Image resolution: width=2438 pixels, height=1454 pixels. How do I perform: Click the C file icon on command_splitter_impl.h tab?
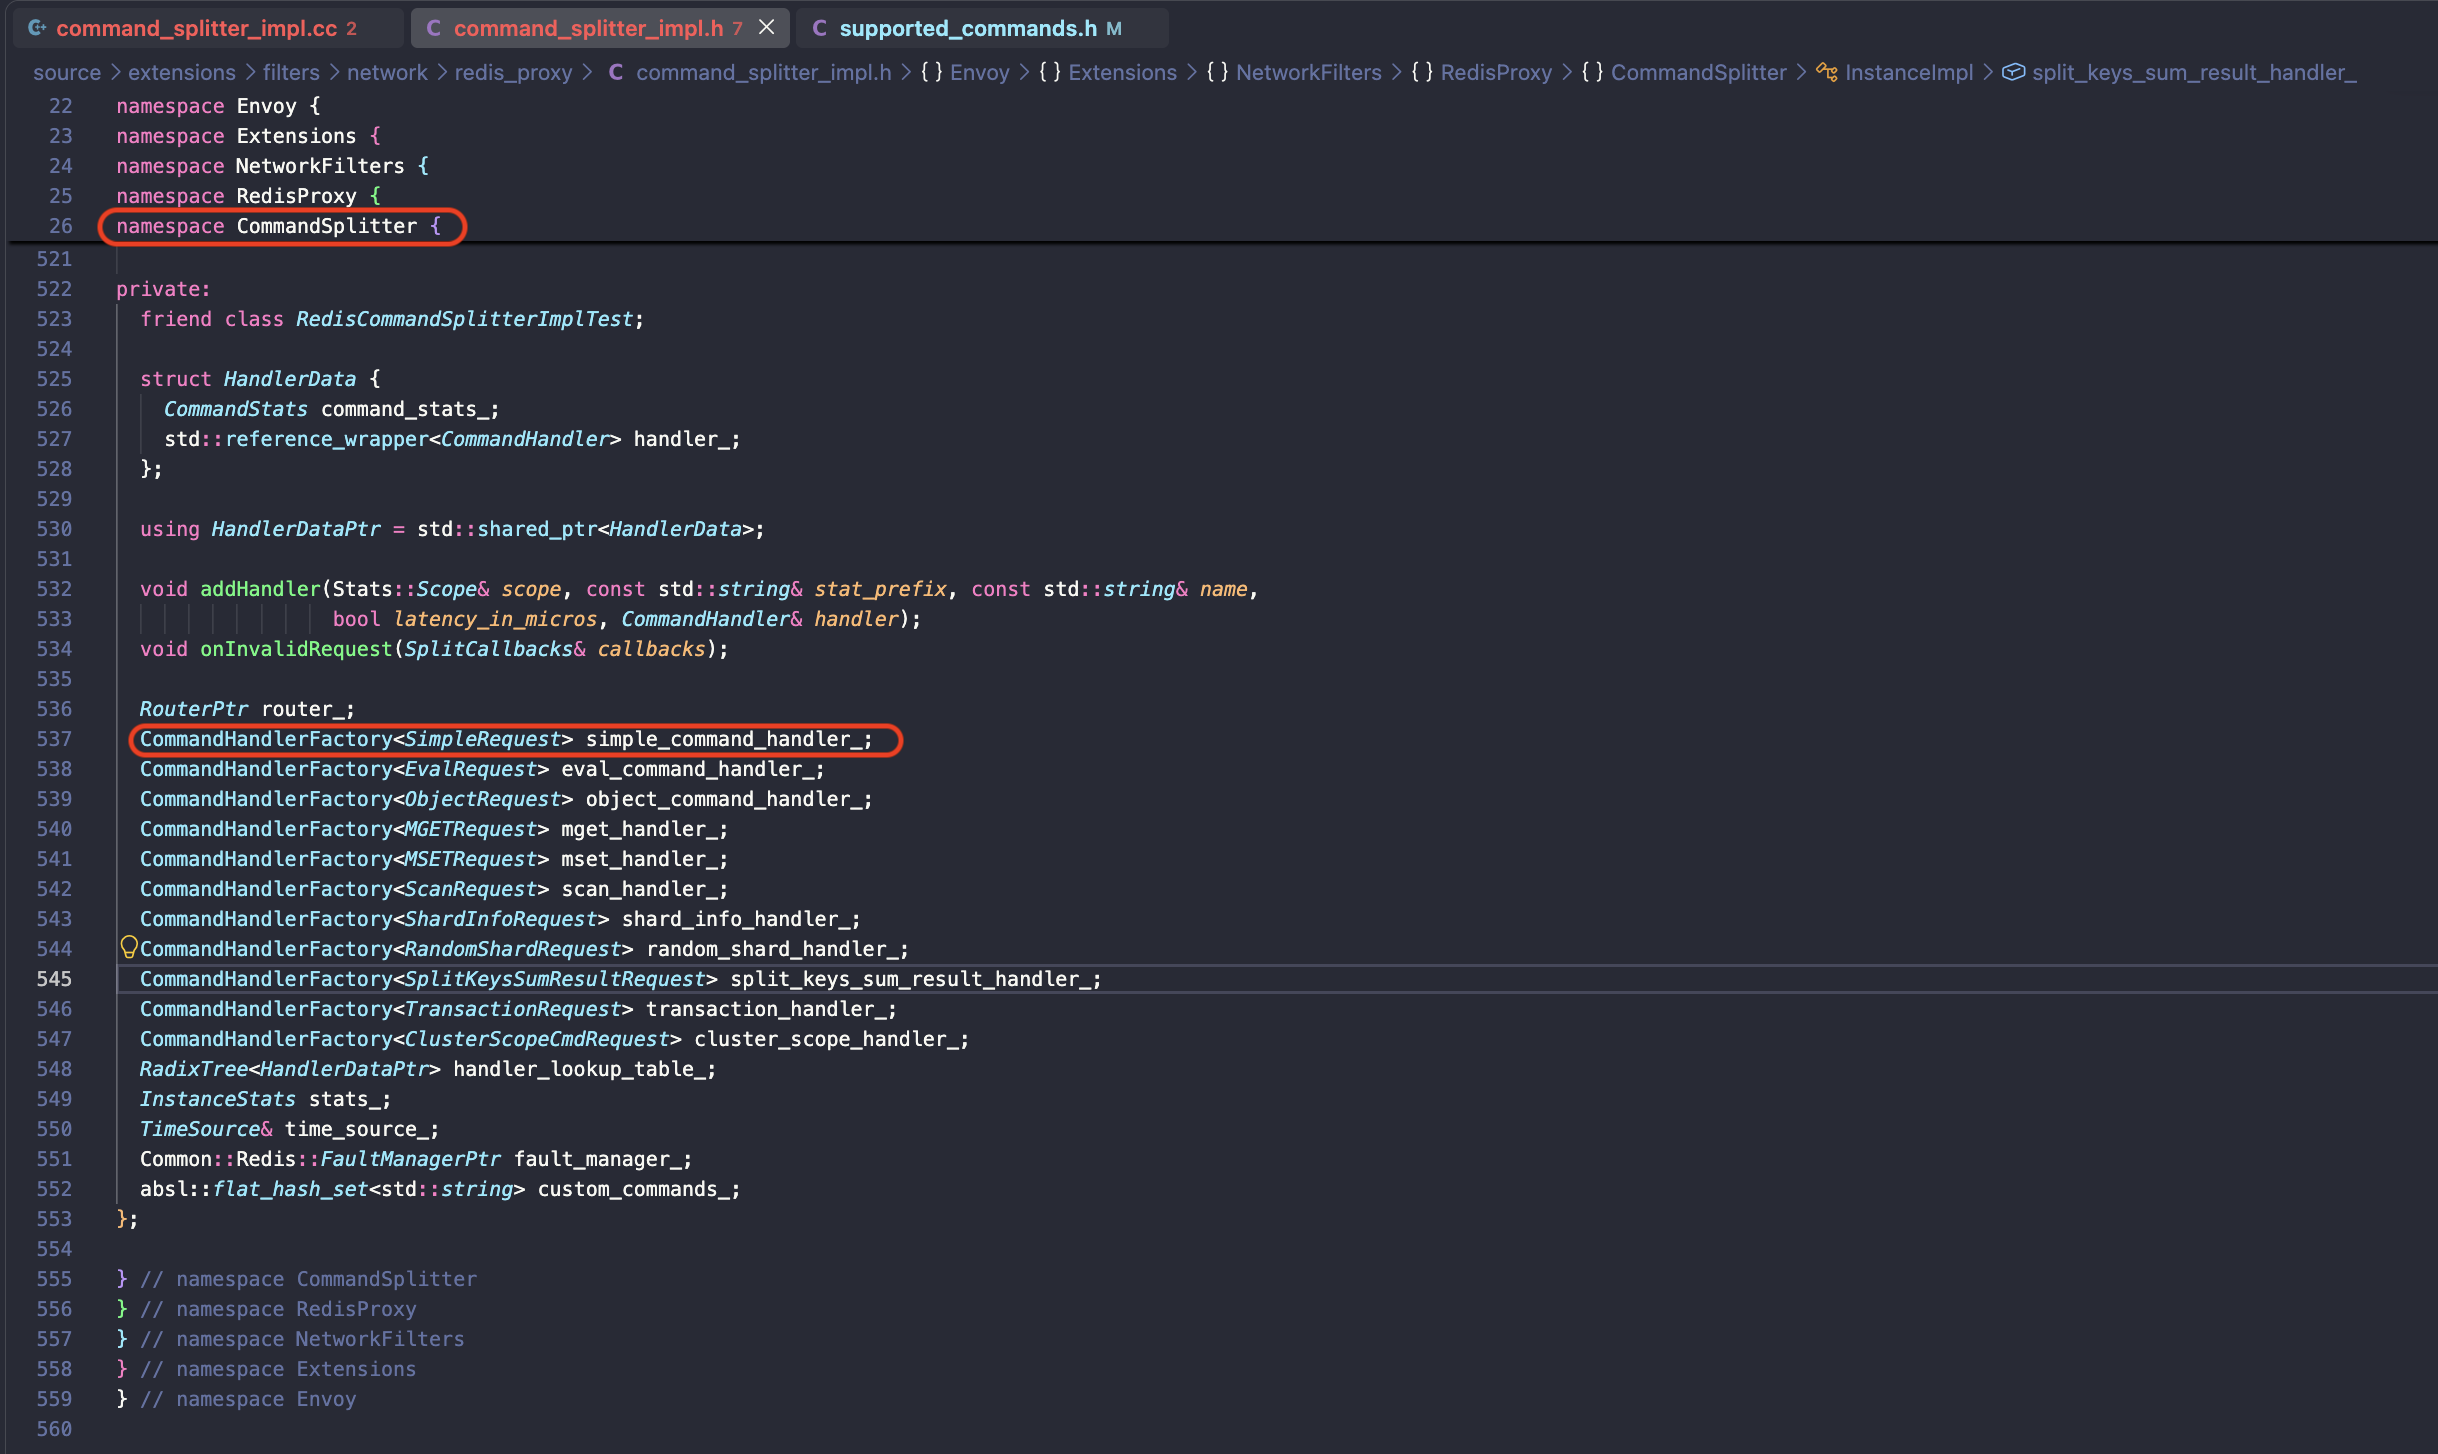coord(434,28)
